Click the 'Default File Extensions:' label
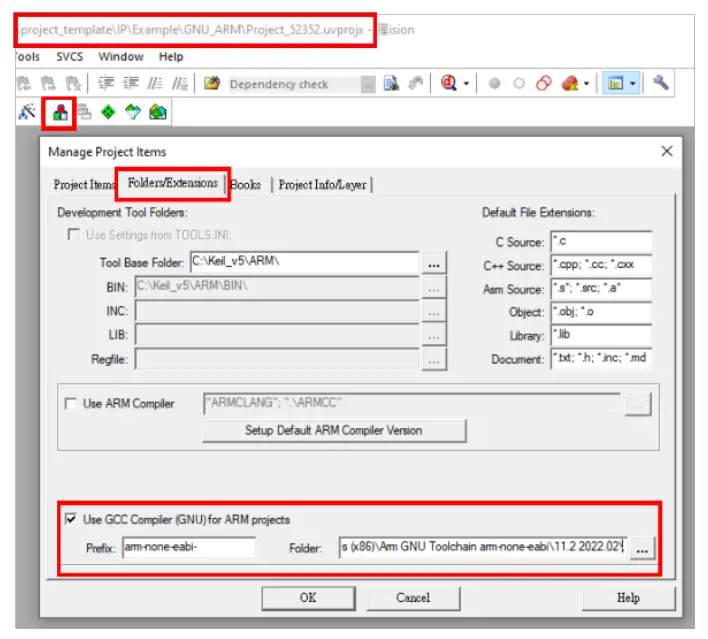Viewport: 708px width, 639px height. 538,212
